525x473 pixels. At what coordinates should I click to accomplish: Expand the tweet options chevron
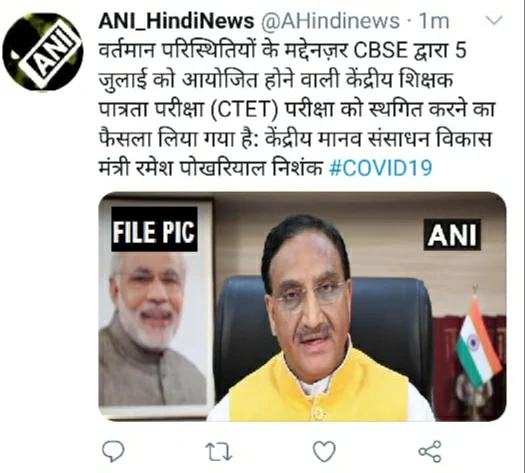[x=494, y=20]
